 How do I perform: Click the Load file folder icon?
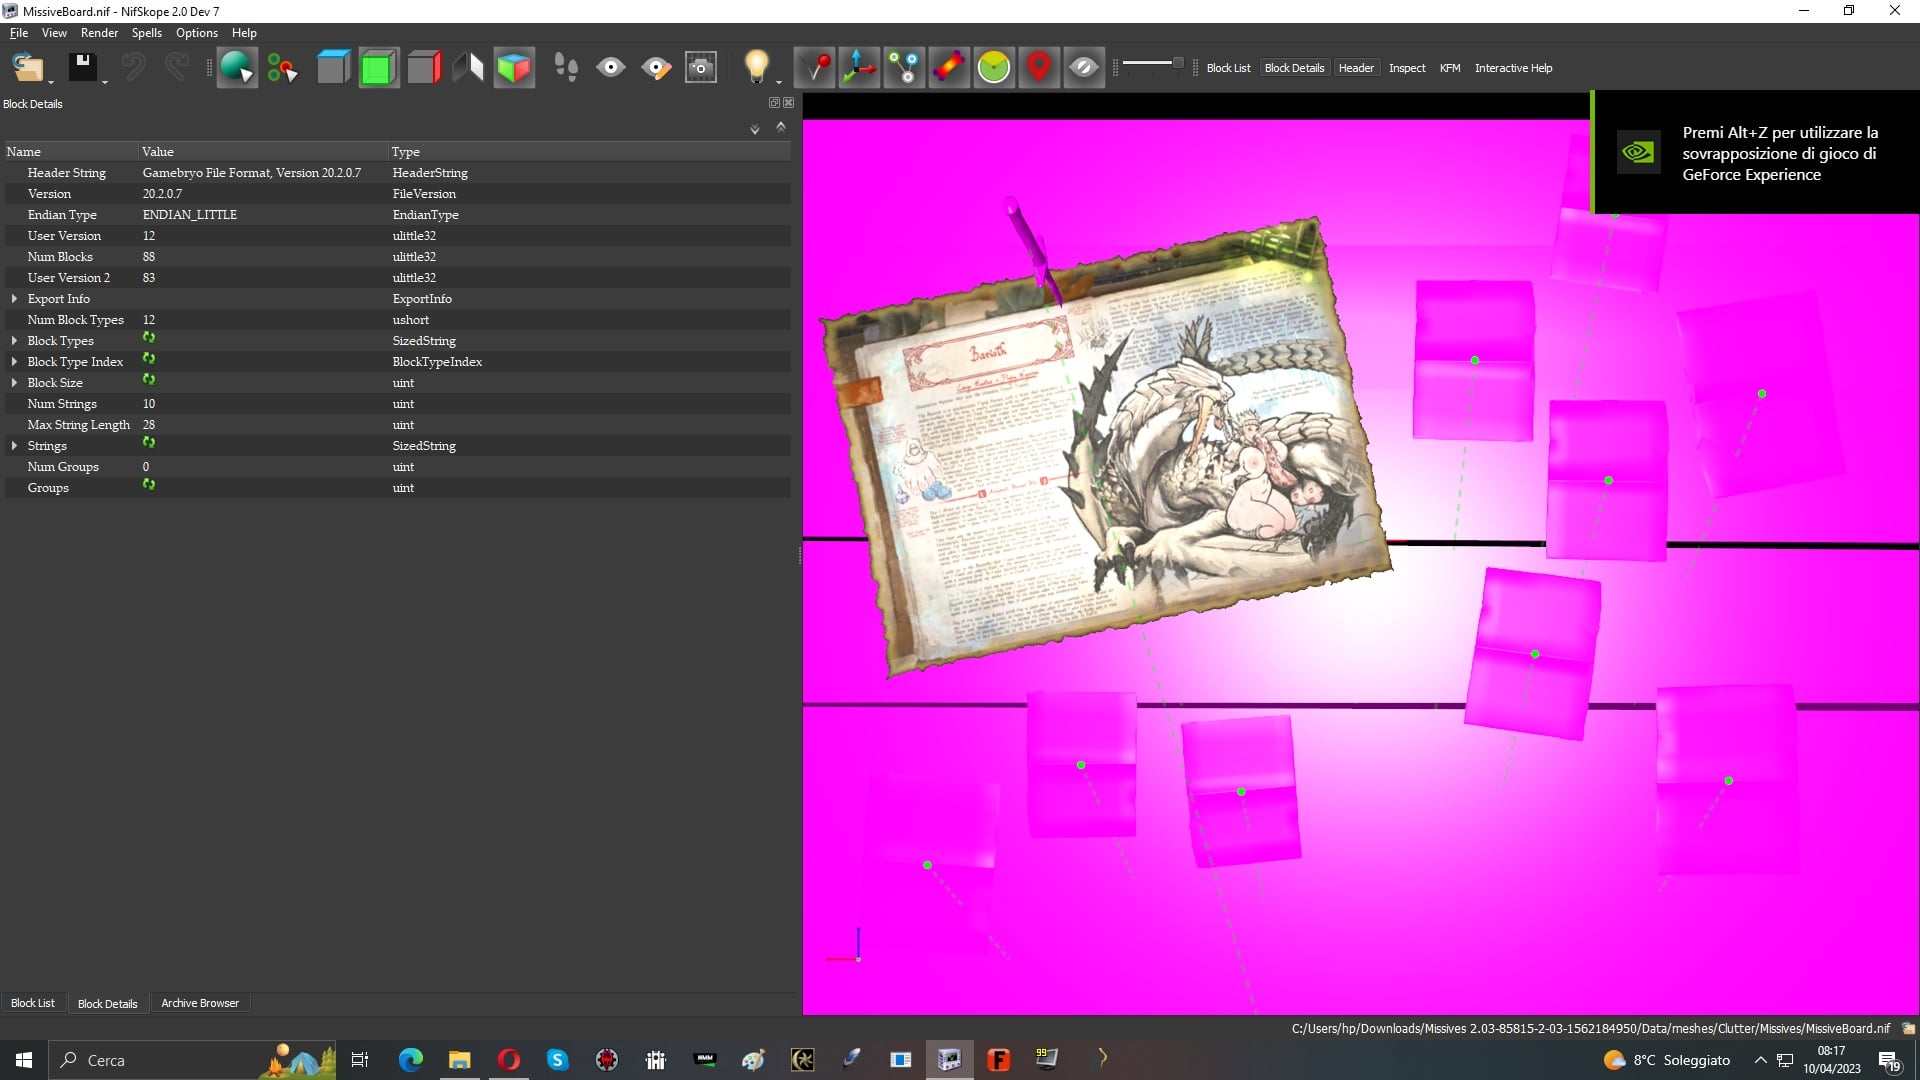tap(27, 68)
